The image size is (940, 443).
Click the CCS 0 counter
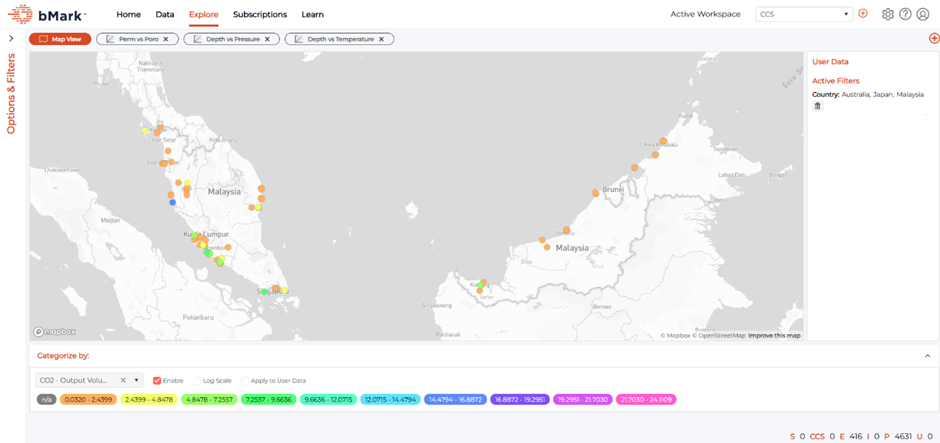822,436
